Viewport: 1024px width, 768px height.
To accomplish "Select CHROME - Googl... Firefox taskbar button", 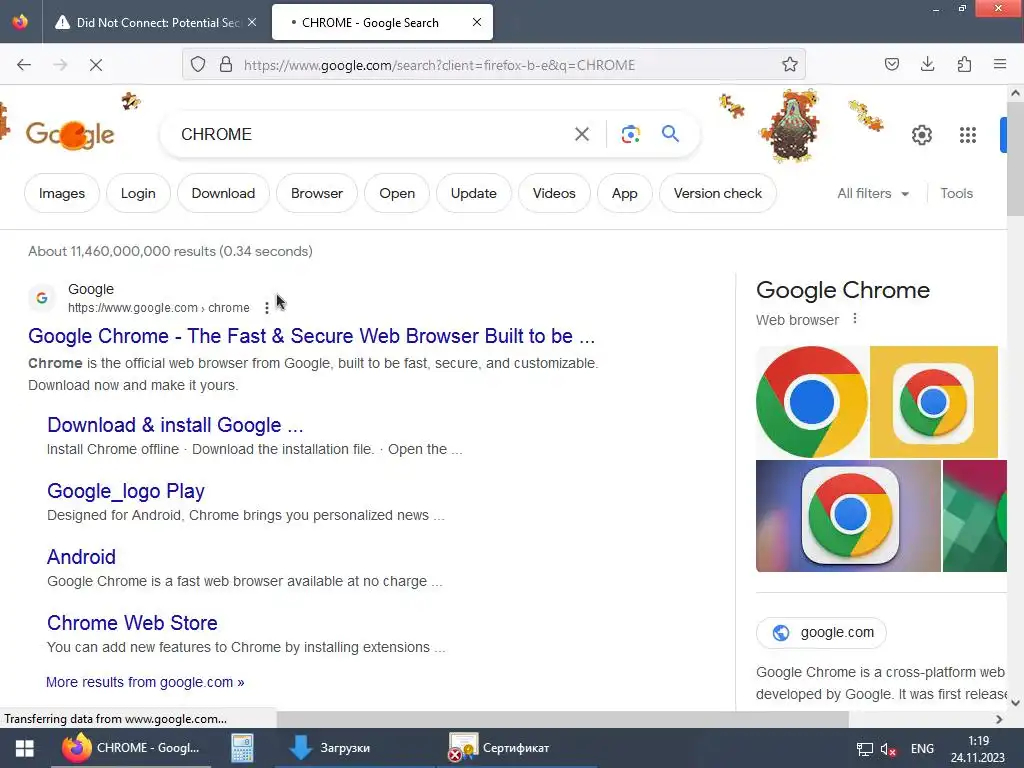I will tap(131, 748).
